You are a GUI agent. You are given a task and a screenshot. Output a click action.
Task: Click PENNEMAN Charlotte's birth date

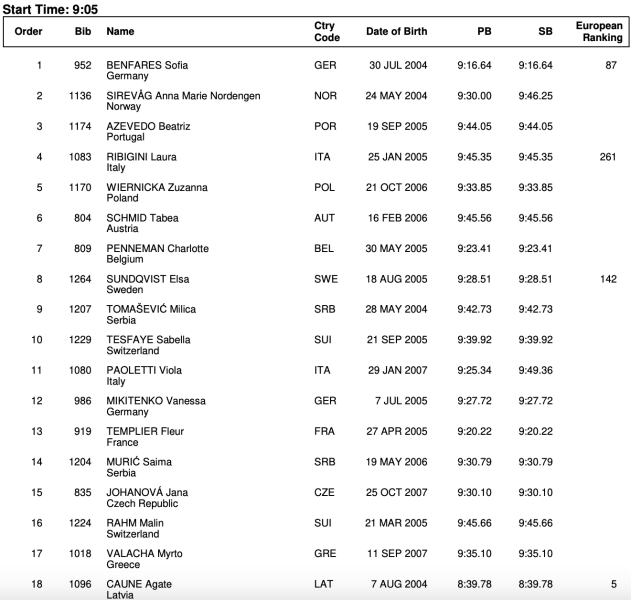398,249
